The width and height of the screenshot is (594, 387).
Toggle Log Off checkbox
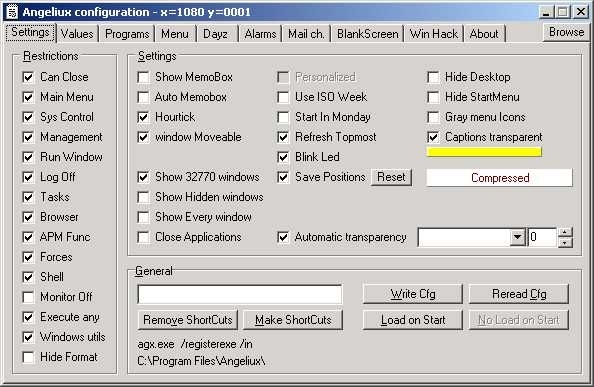[x=28, y=177]
